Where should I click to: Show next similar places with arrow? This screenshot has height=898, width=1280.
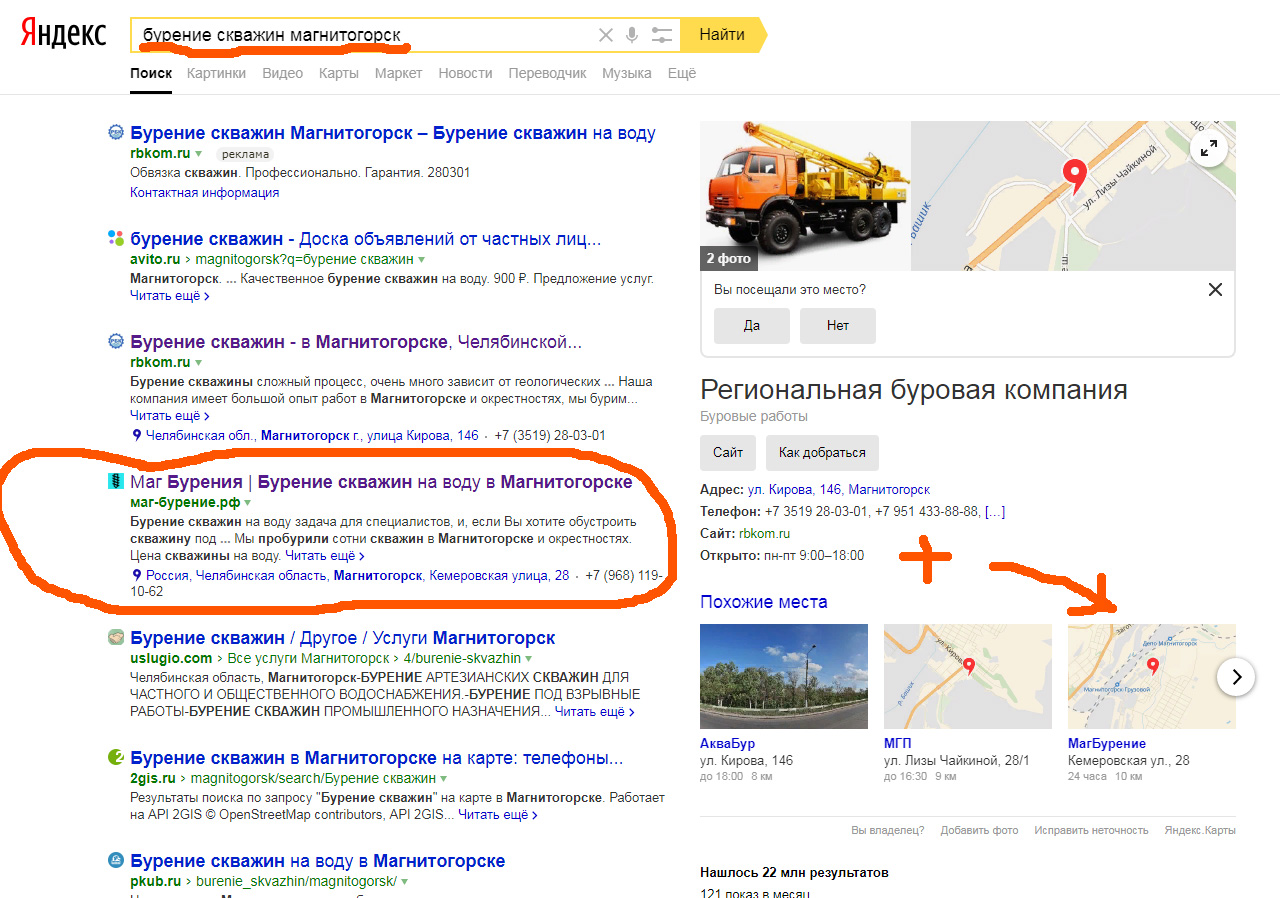click(1236, 677)
